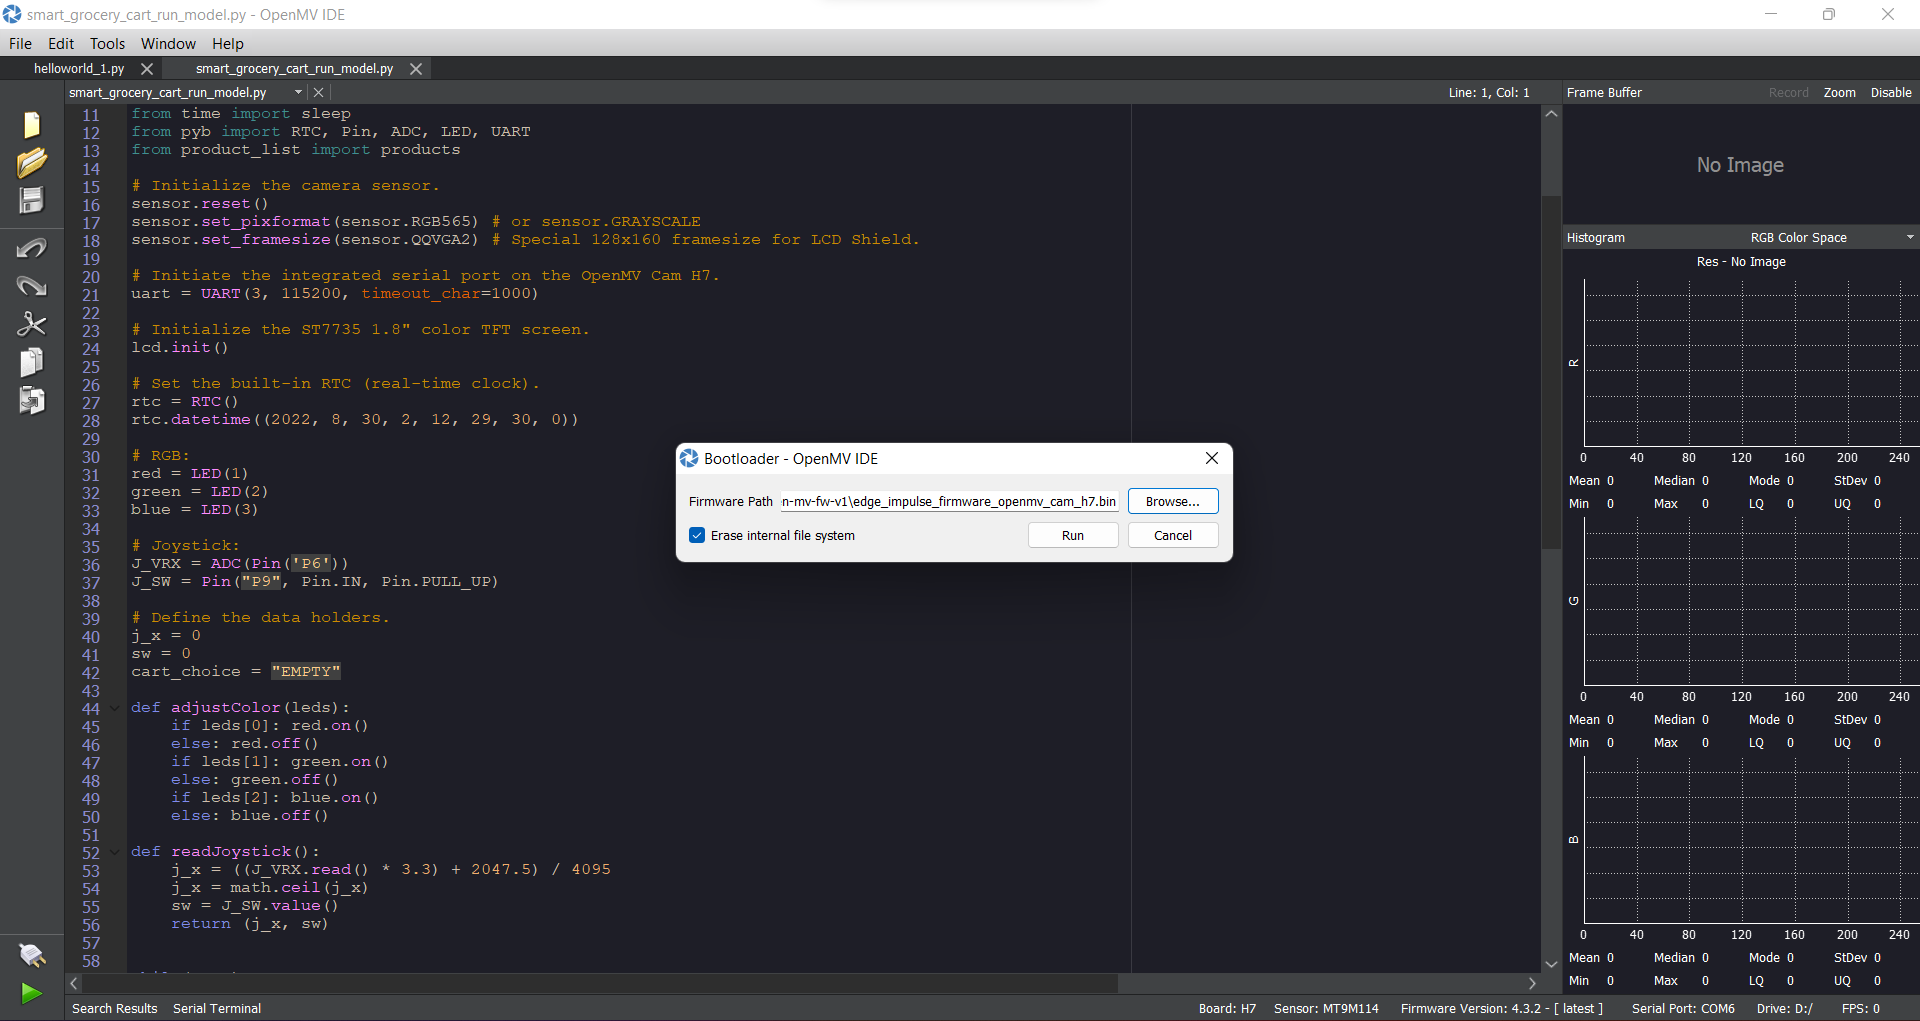The height and width of the screenshot is (1021, 1920).
Task: Click the Paste clipboard icon
Action: pos(31,400)
